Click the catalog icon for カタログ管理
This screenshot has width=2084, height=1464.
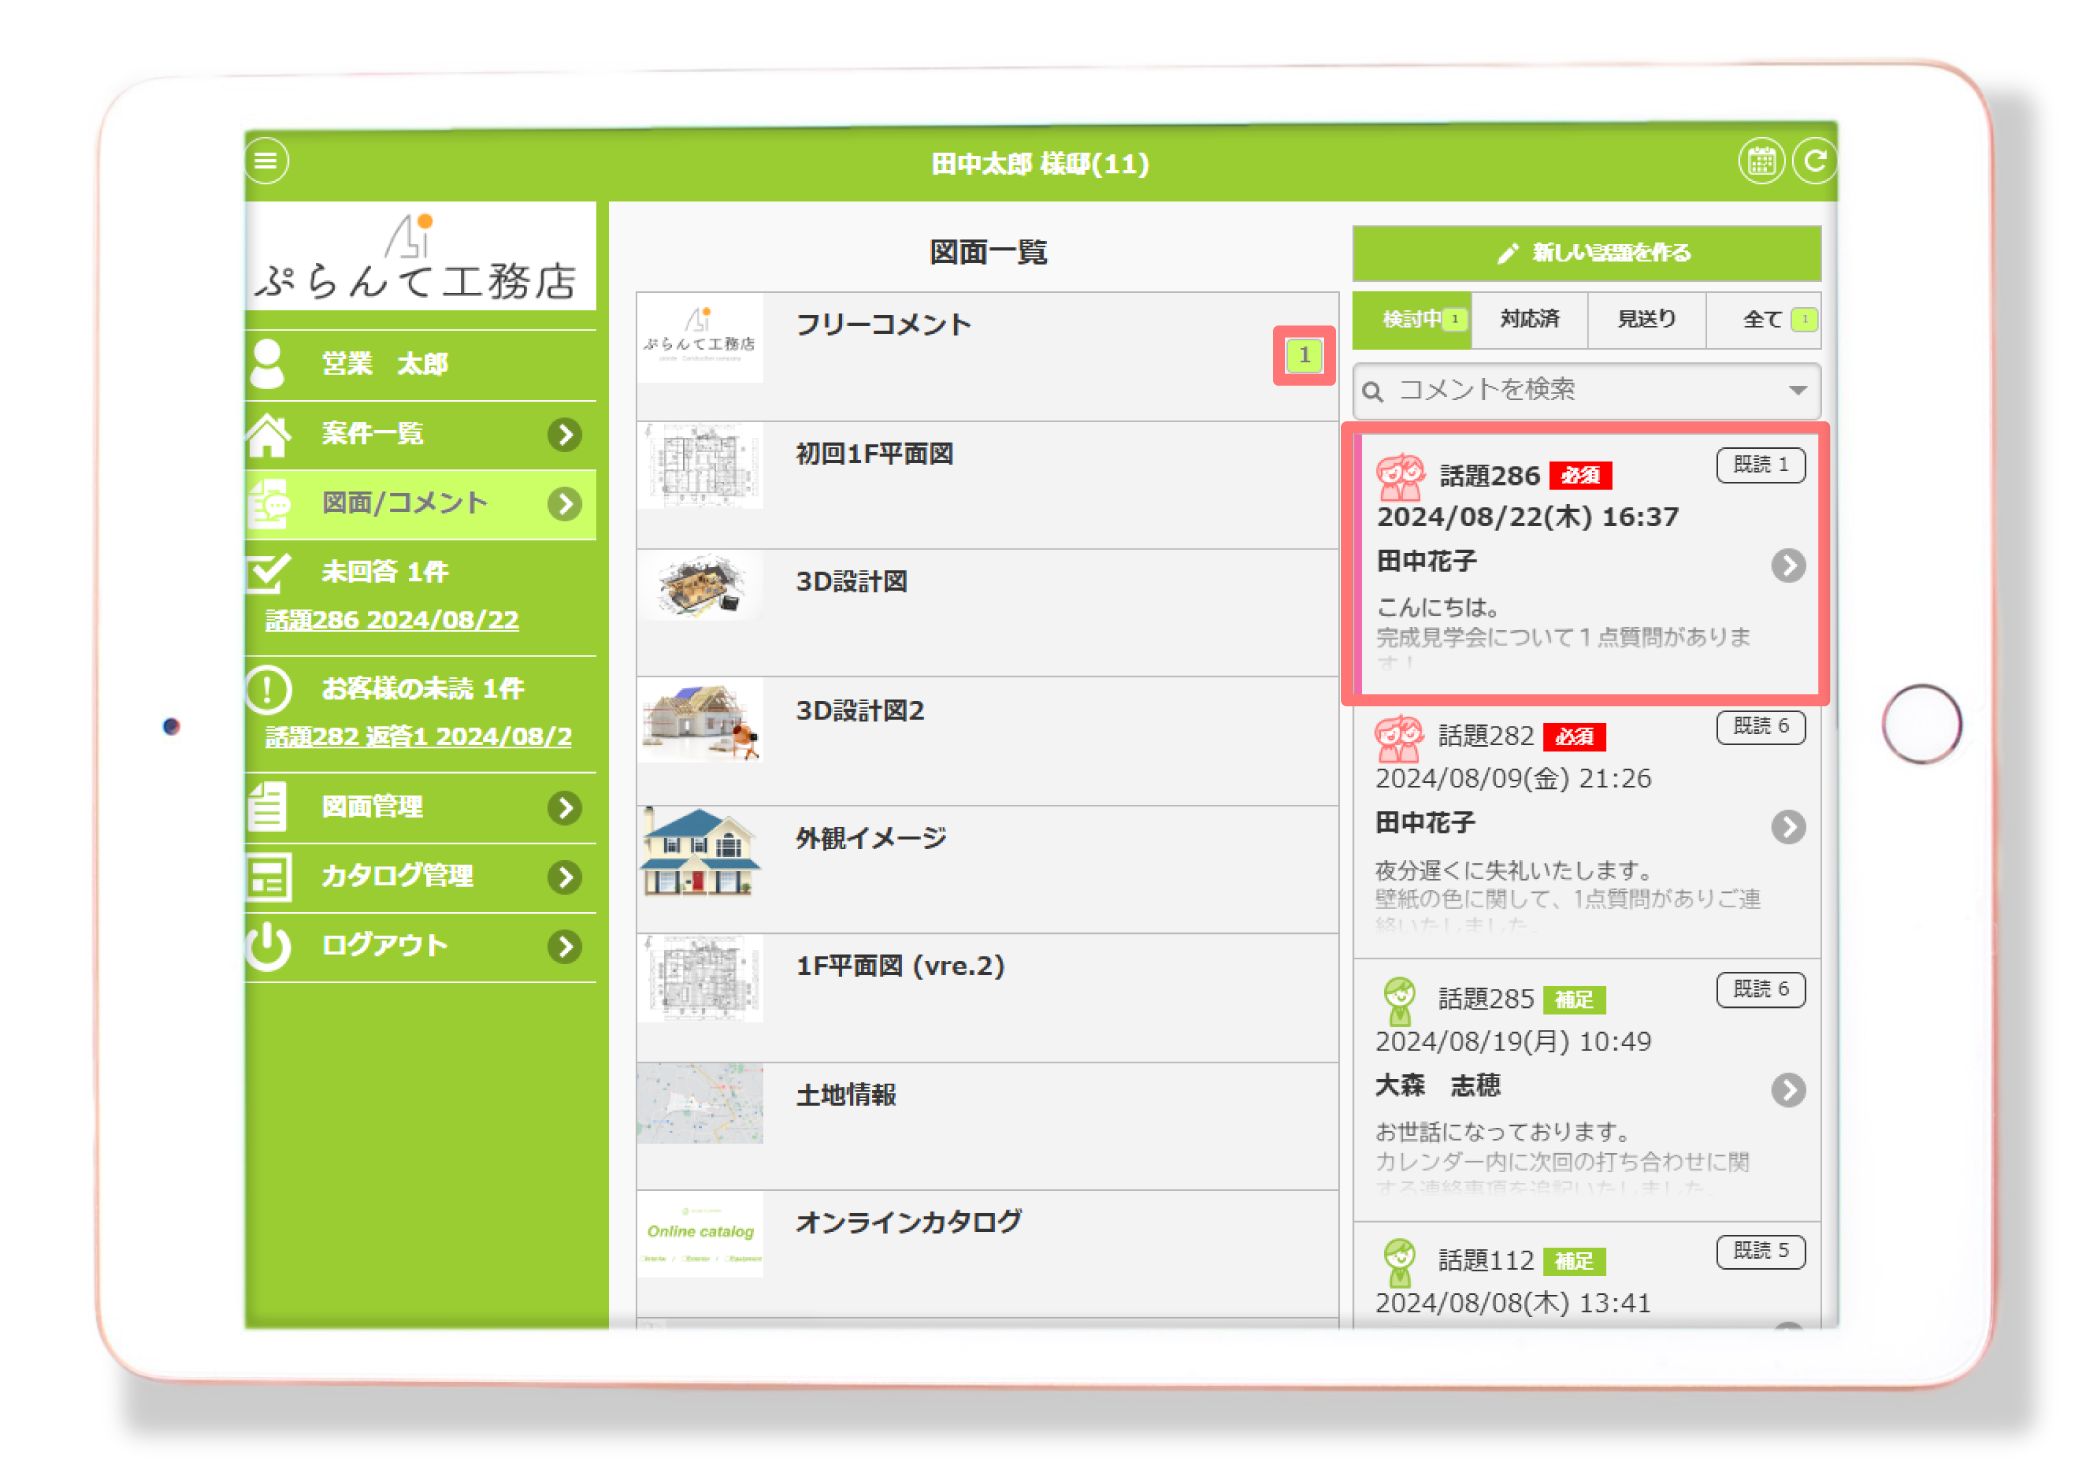(269, 877)
